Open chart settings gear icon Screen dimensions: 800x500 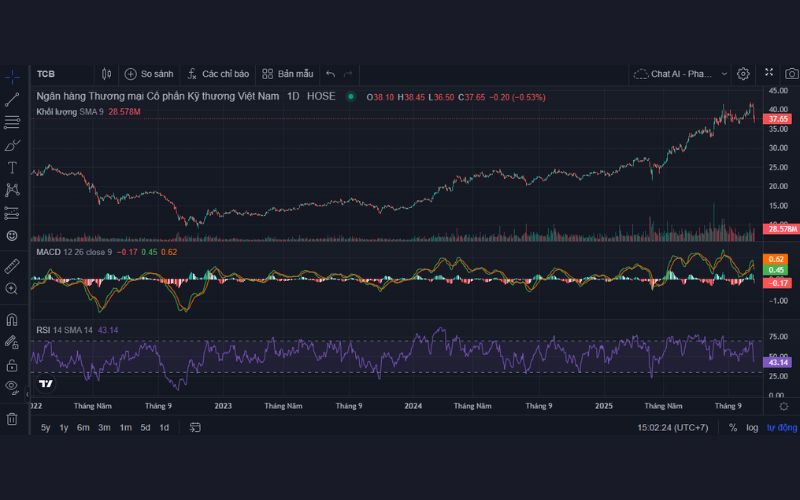click(743, 74)
